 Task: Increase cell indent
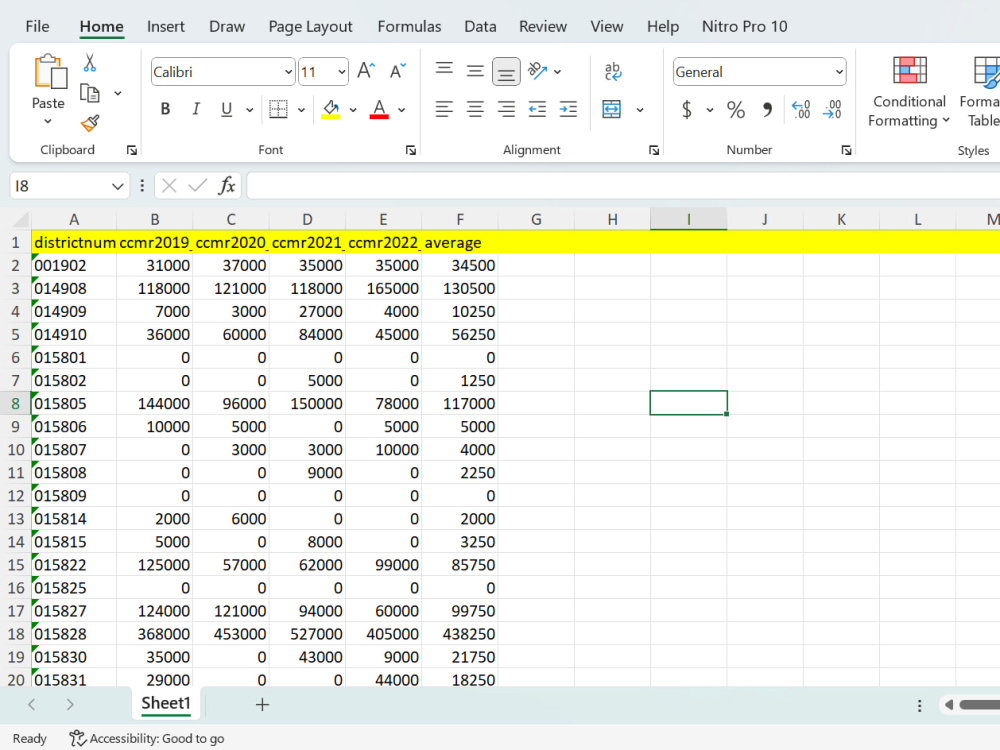(568, 109)
